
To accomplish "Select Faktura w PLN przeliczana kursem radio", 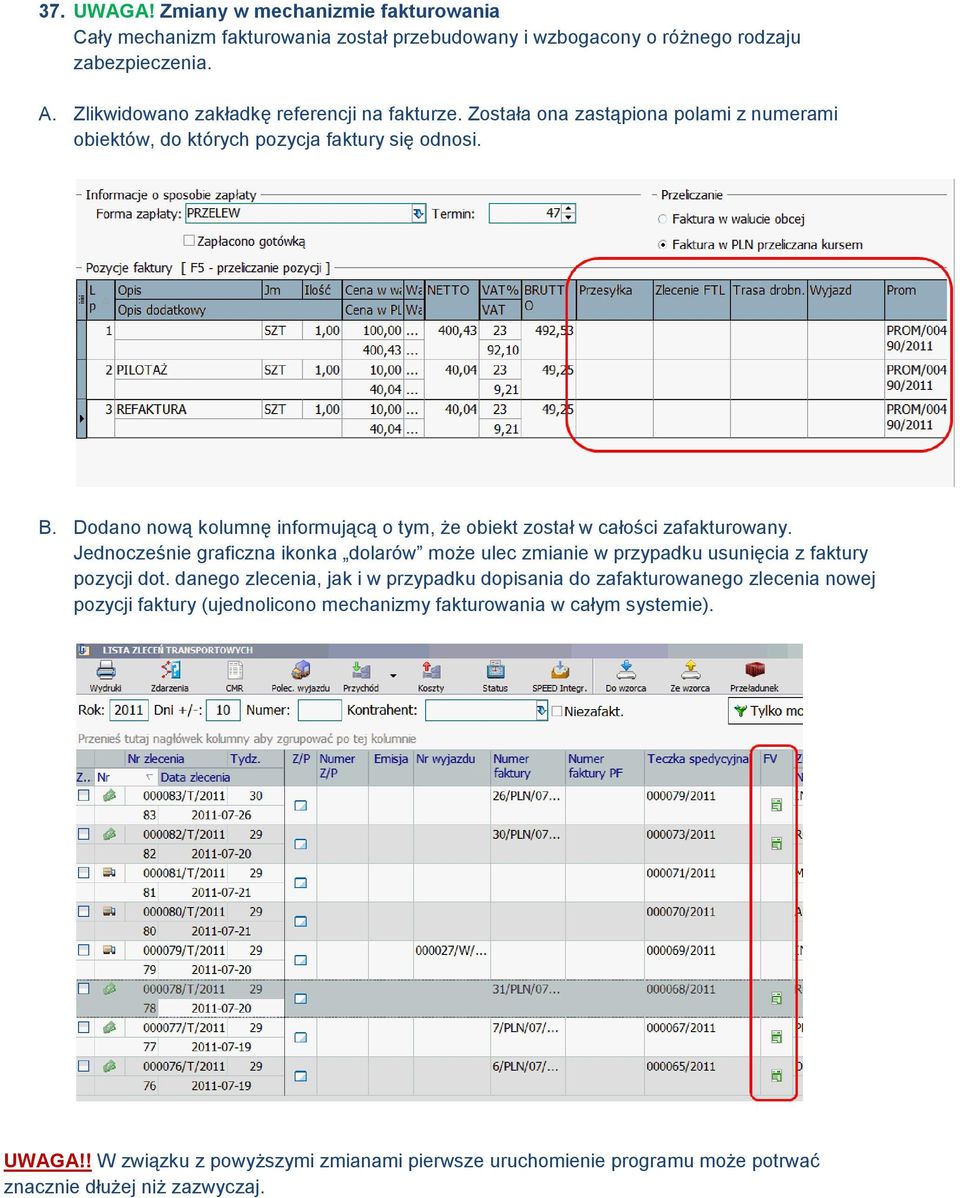I will click(663, 244).
